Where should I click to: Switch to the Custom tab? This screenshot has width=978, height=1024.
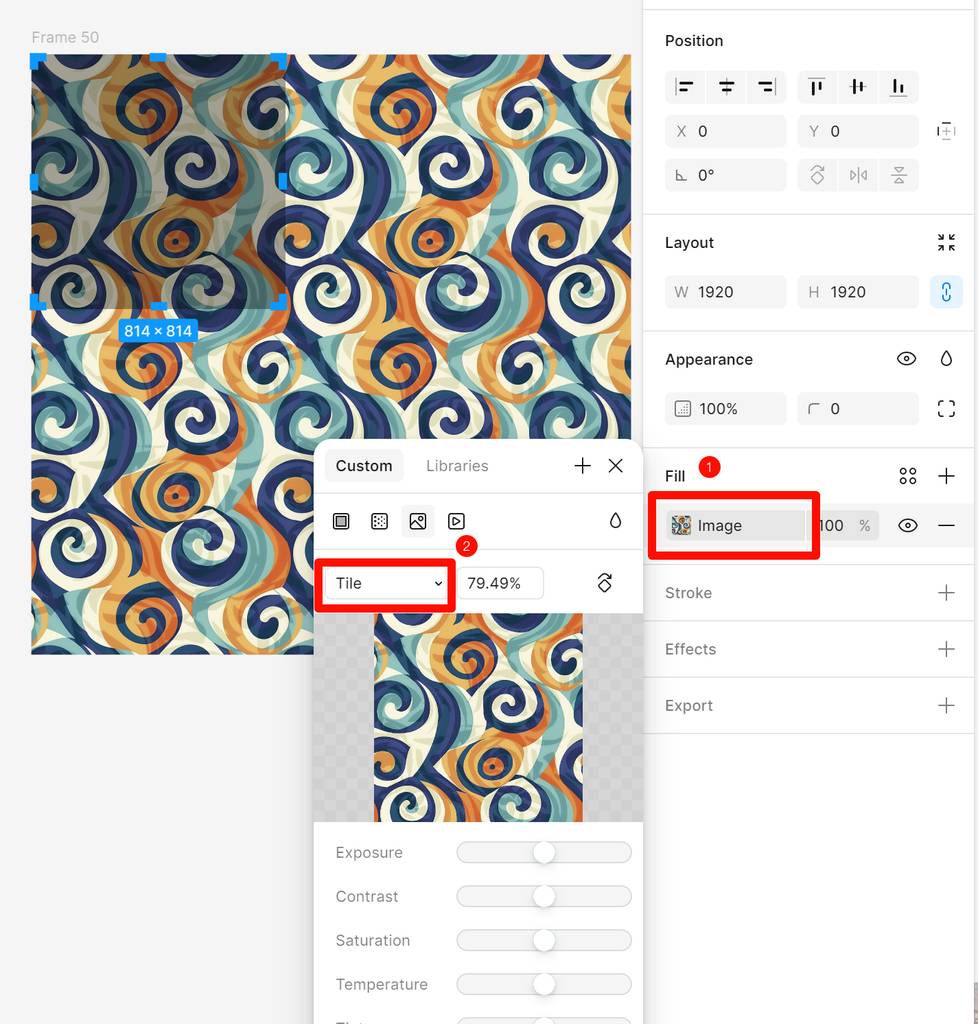click(x=364, y=466)
